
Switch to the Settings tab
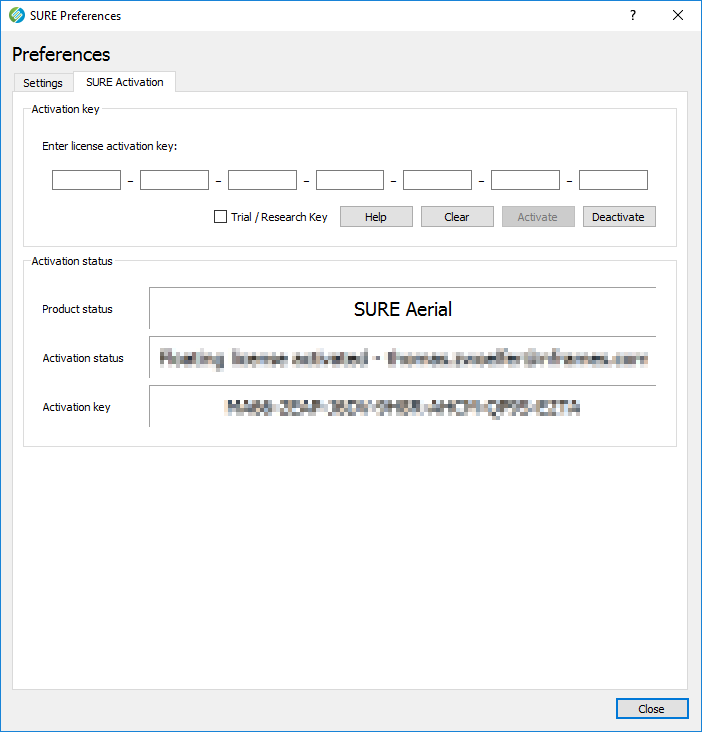[x=43, y=83]
